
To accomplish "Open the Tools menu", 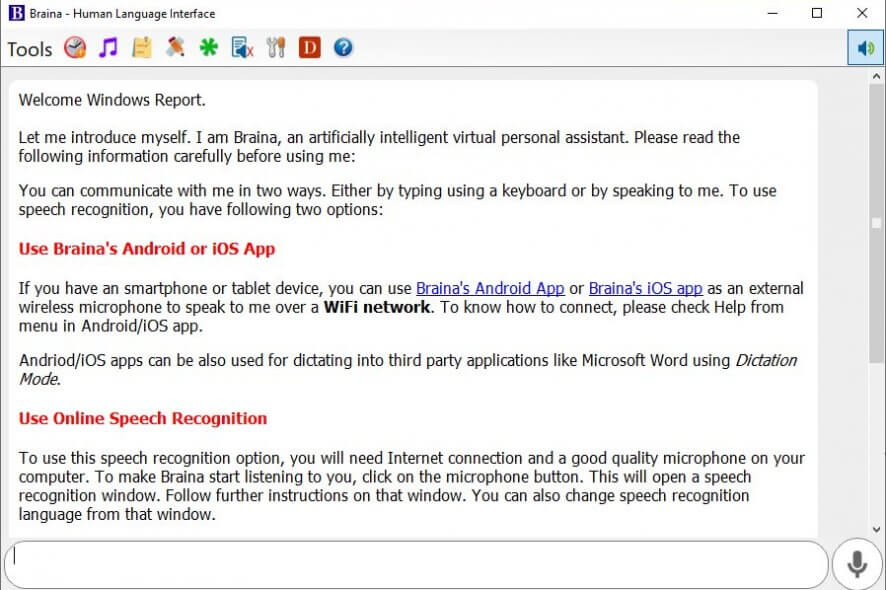I will tap(30, 49).
